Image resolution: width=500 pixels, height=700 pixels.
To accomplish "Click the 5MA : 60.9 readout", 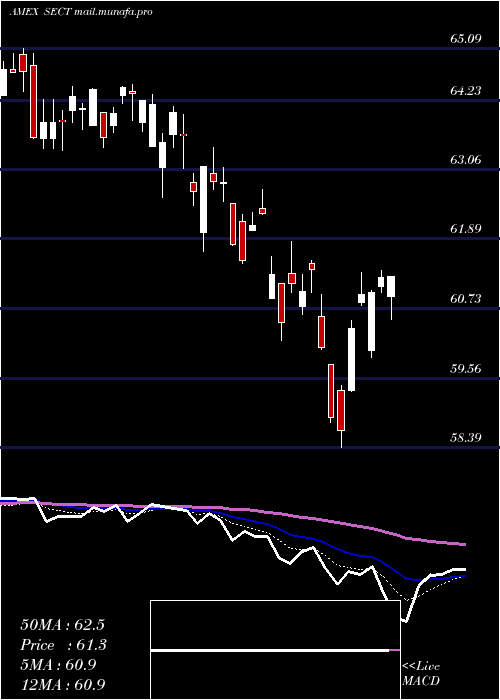I will pyautogui.click(x=58, y=665).
